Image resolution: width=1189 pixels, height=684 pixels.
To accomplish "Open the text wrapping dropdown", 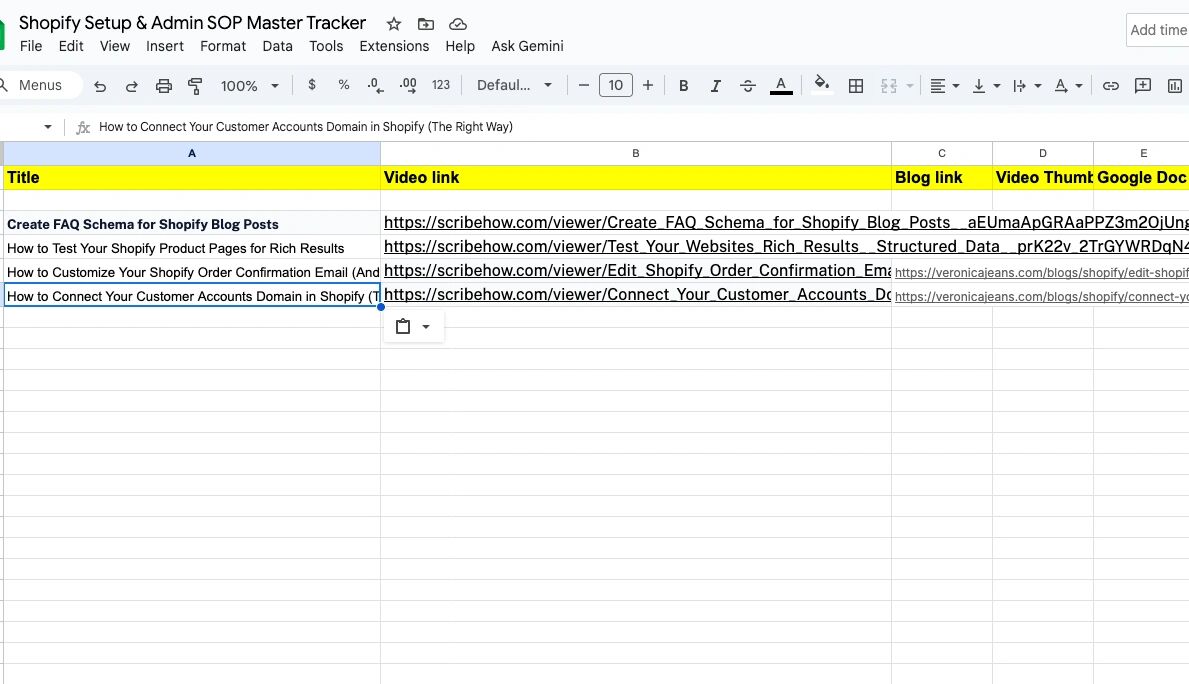I will pos(1027,86).
